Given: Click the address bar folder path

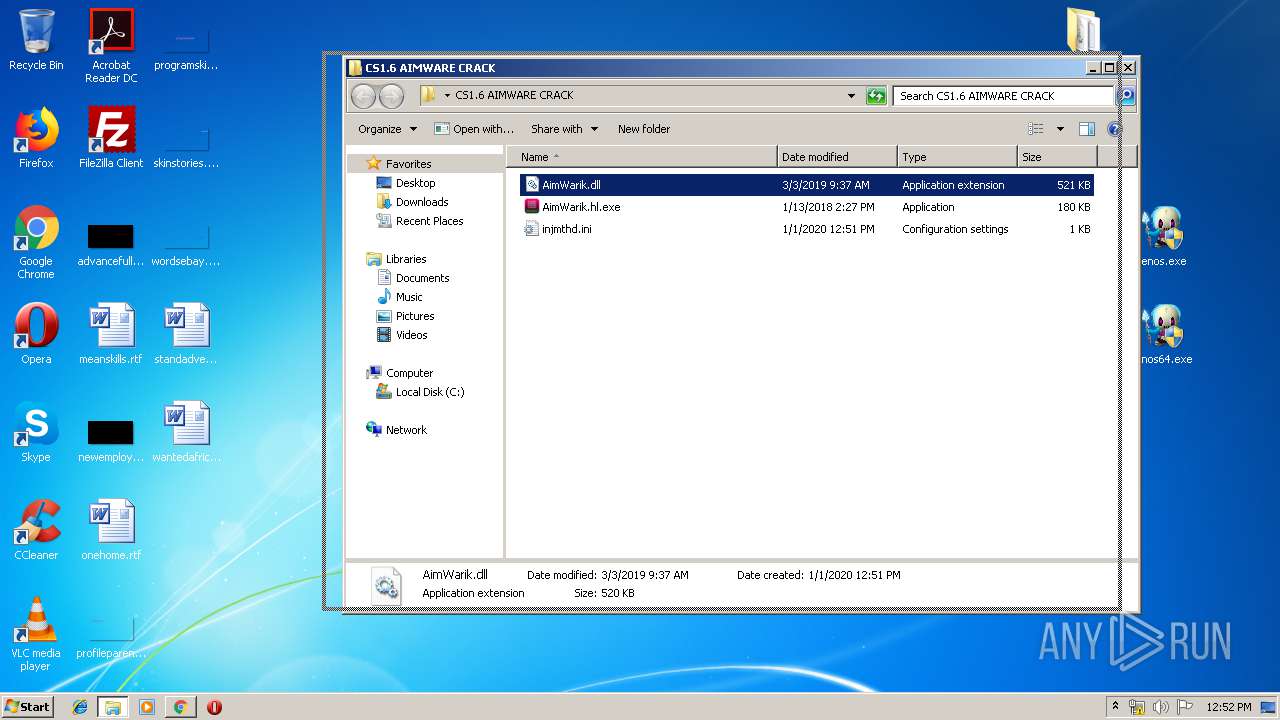Looking at the screenshot, I should click(514, 96).
